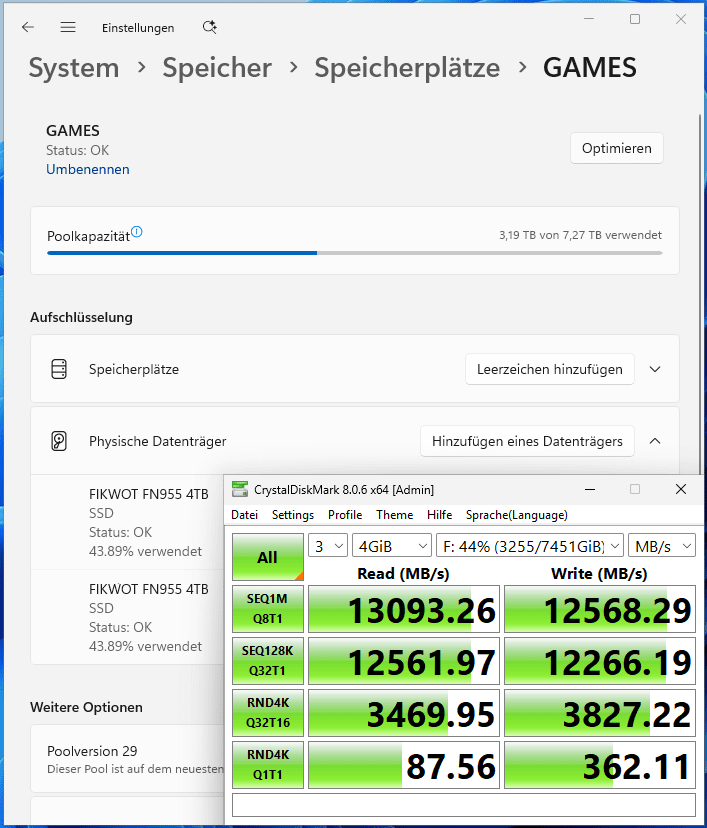Click the Physische Datenträger disk icon
707x828 pixels.
(59, 441)
